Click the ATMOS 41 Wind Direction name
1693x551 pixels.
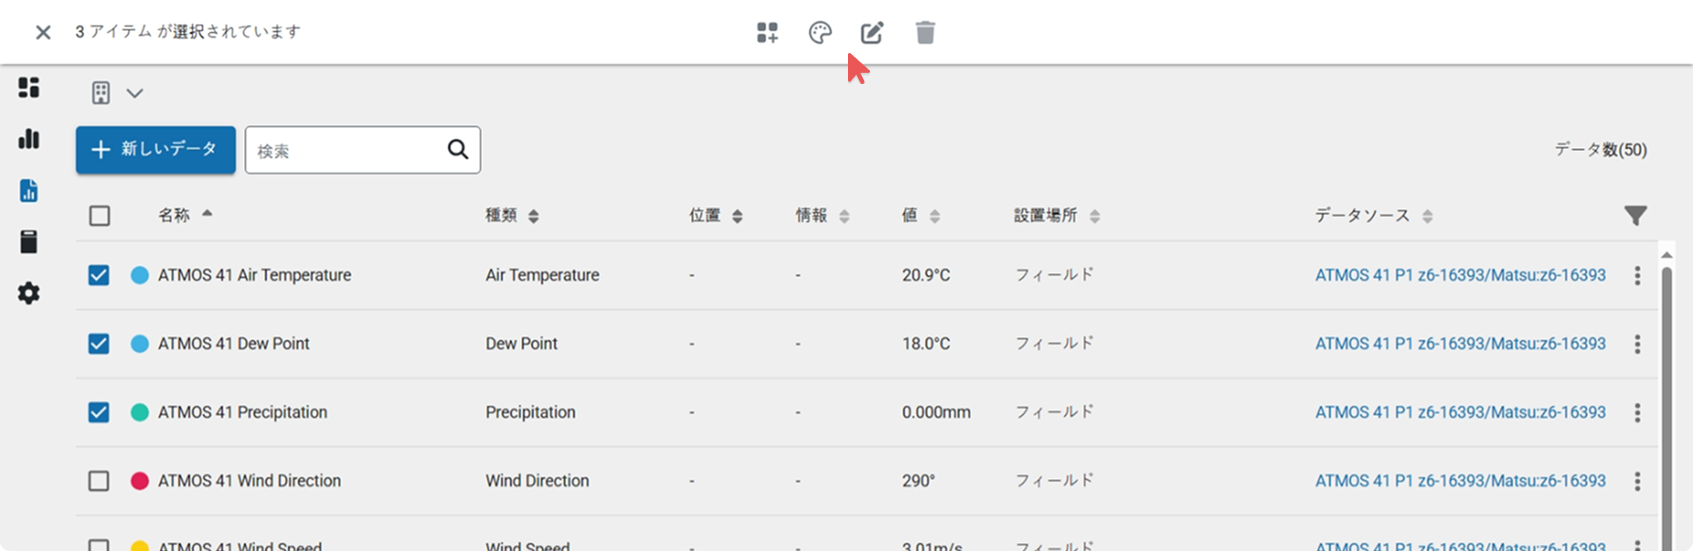click(249, 481)
